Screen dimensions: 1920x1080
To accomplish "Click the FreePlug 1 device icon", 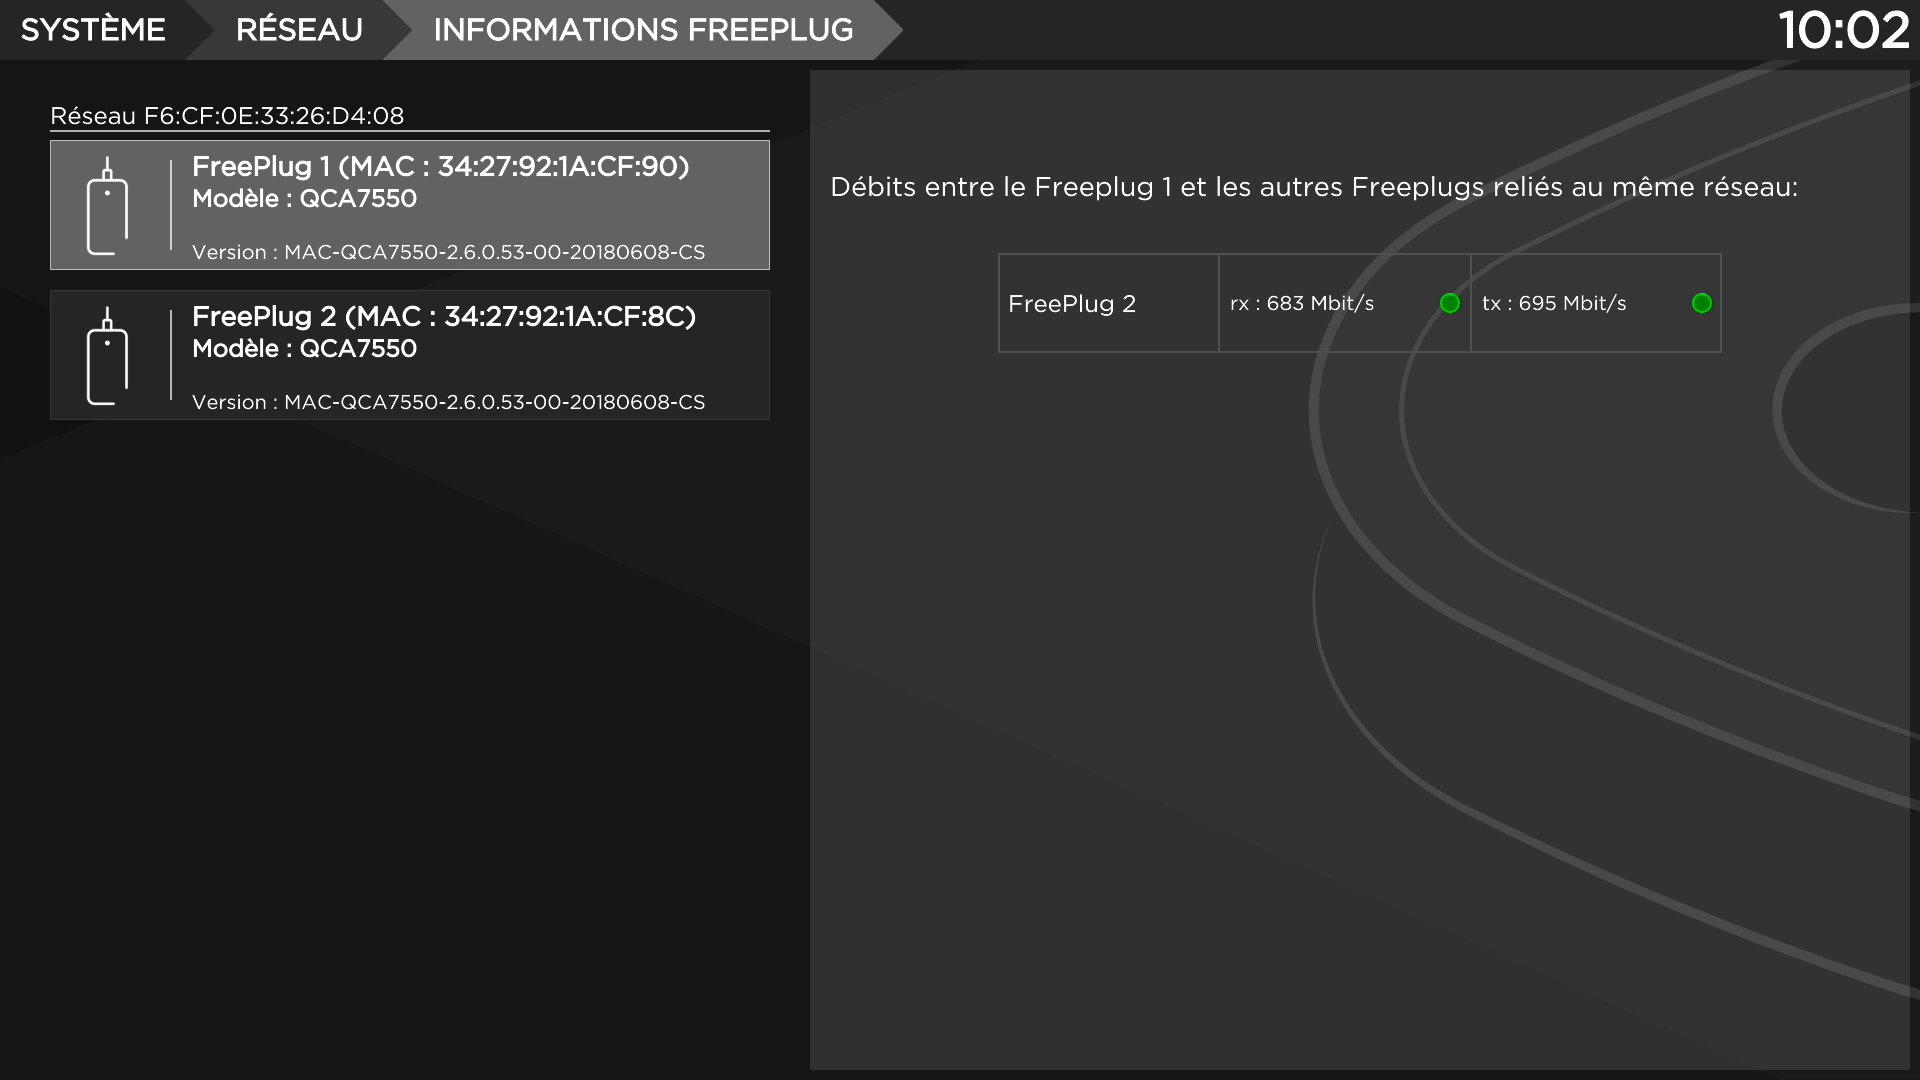I will [107, 206].
